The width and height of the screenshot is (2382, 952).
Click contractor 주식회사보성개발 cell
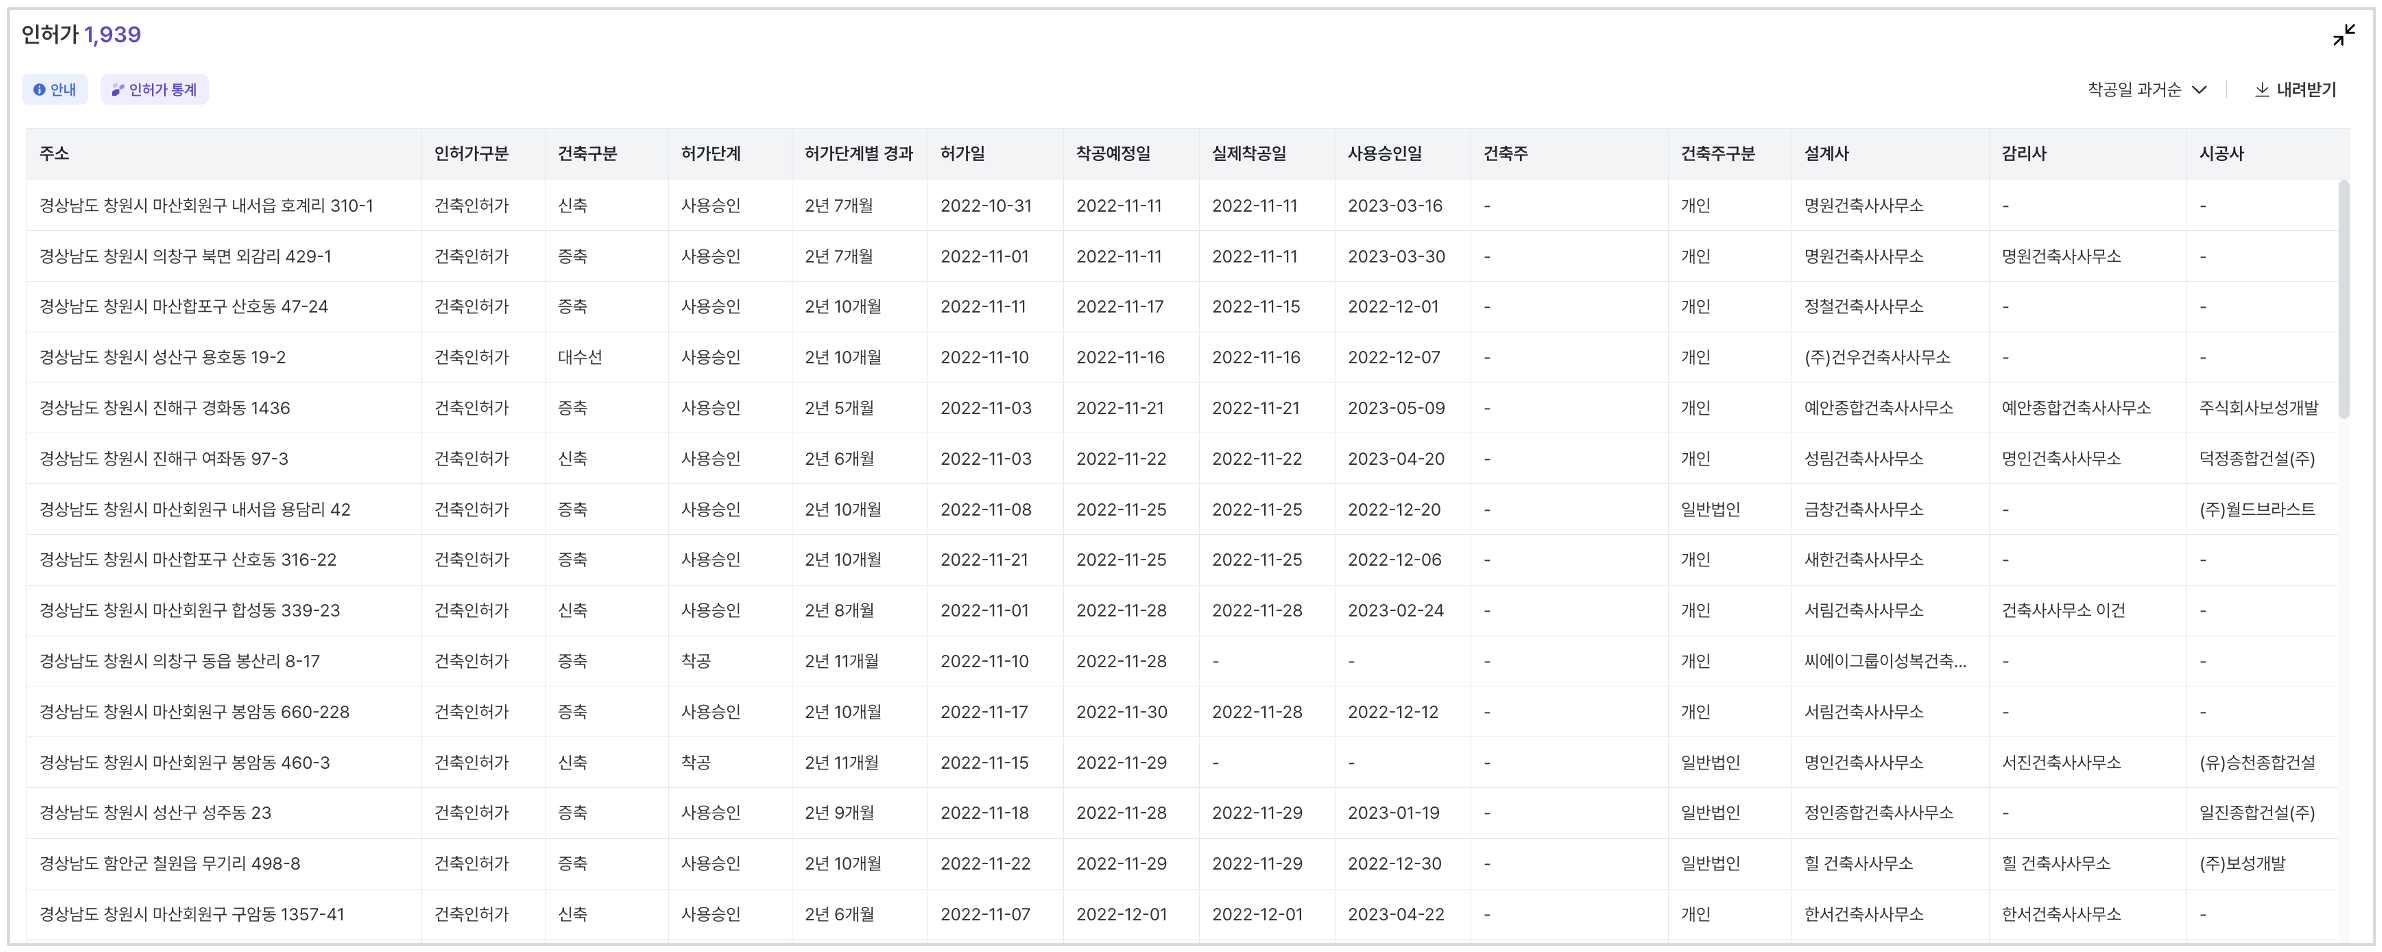click(x=2258, y=408)
